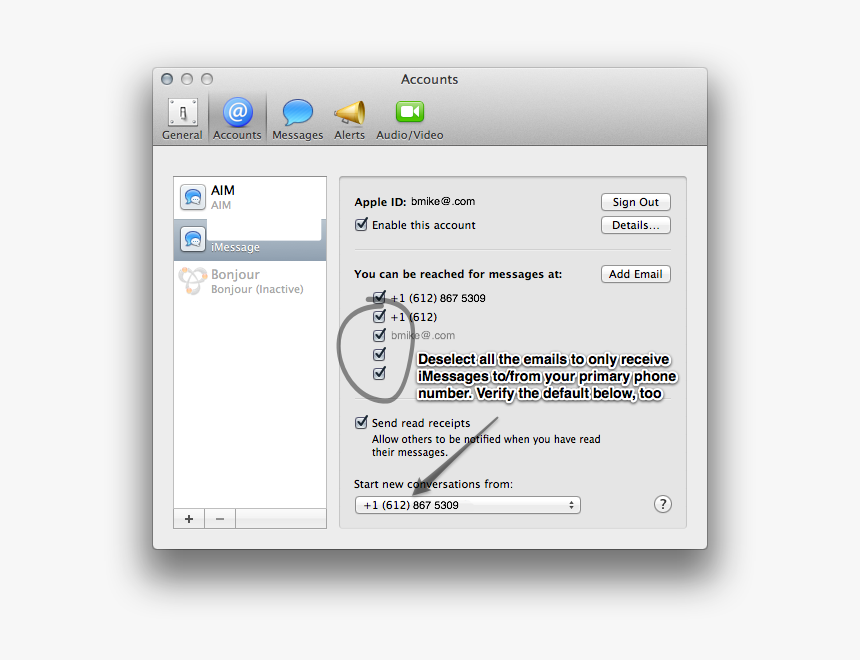Toggle Enable this account checkbox

pos(361,224)
